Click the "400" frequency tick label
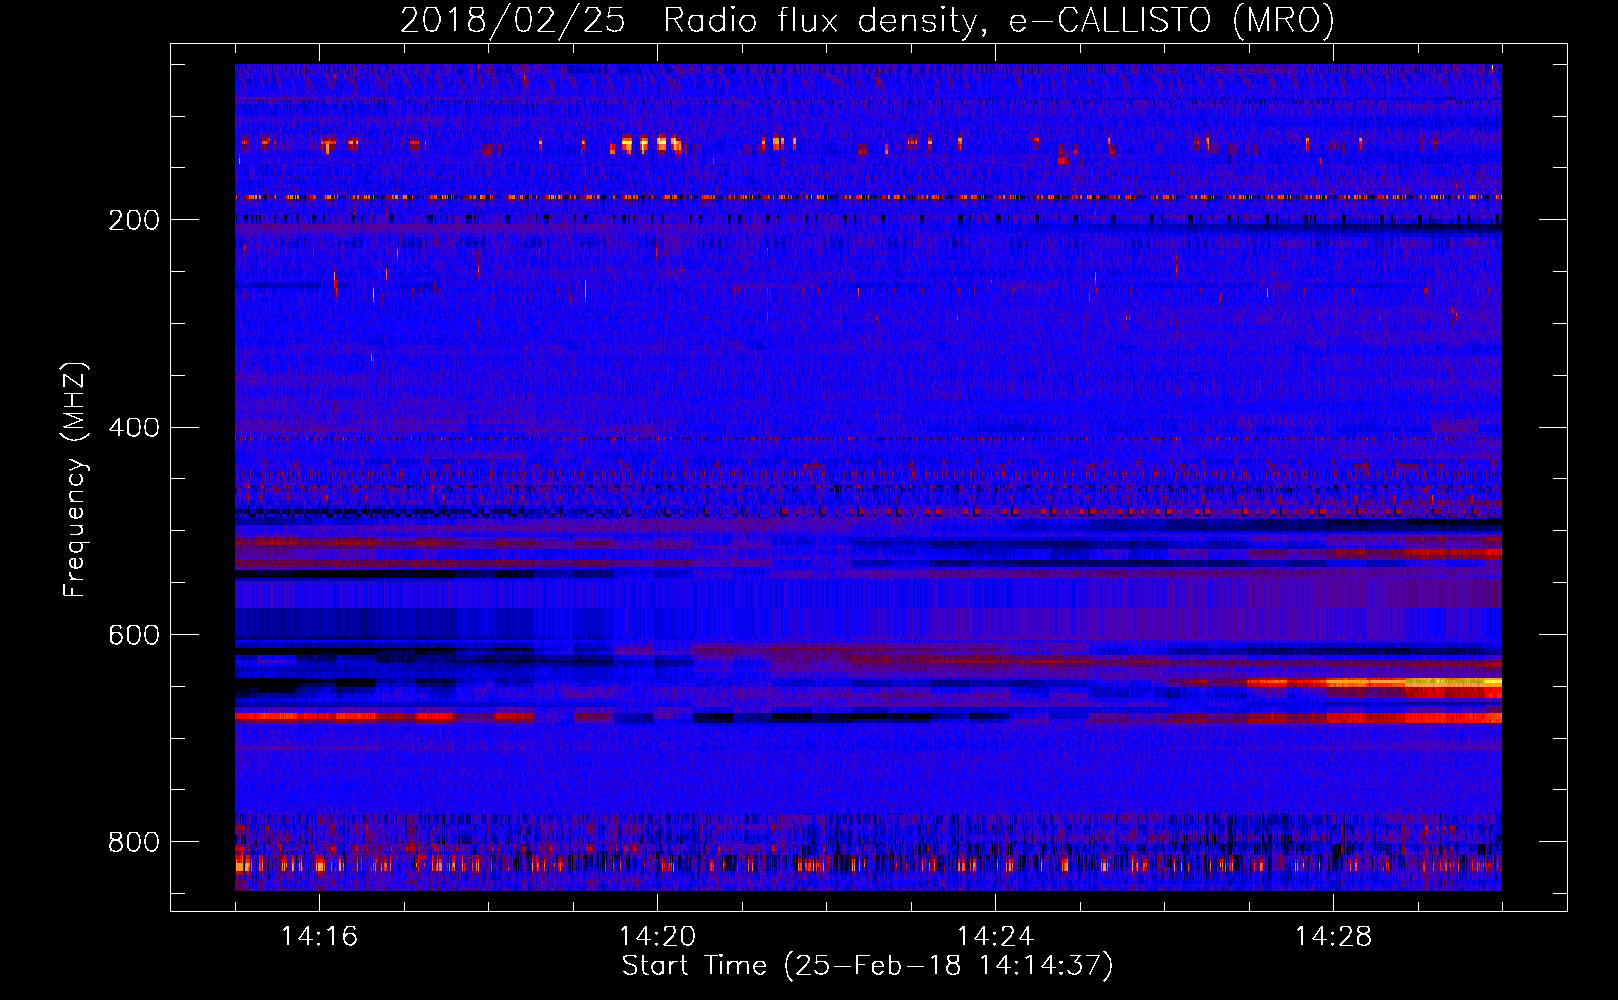Image resolution: width=1618 pixels, height=1000 pixels. (134, 428)
